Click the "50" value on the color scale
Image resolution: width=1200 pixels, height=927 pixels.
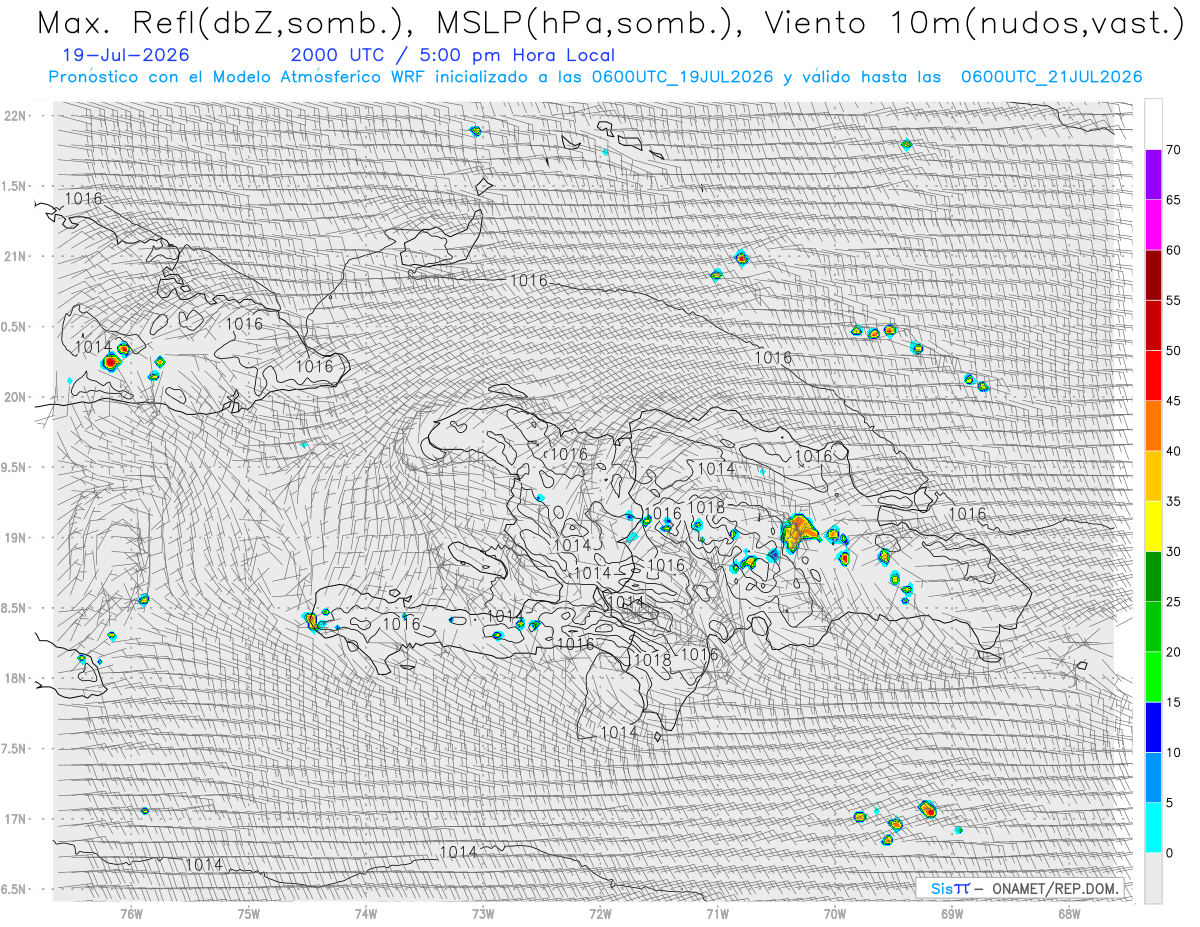1175,351
